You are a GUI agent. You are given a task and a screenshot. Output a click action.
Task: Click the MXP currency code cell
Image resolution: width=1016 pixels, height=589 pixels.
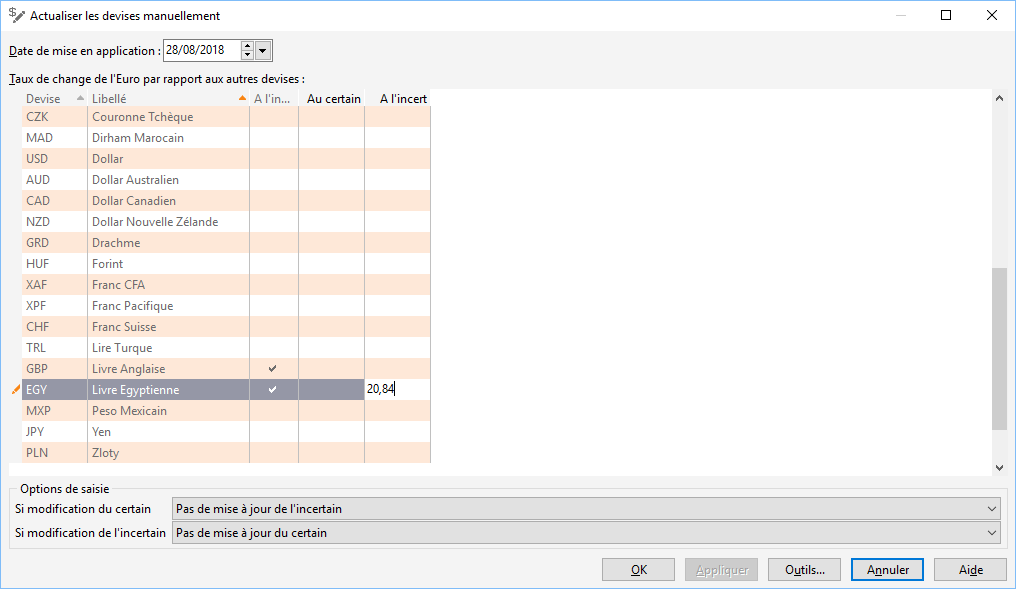pyautogui.click(x=54, y=411)
